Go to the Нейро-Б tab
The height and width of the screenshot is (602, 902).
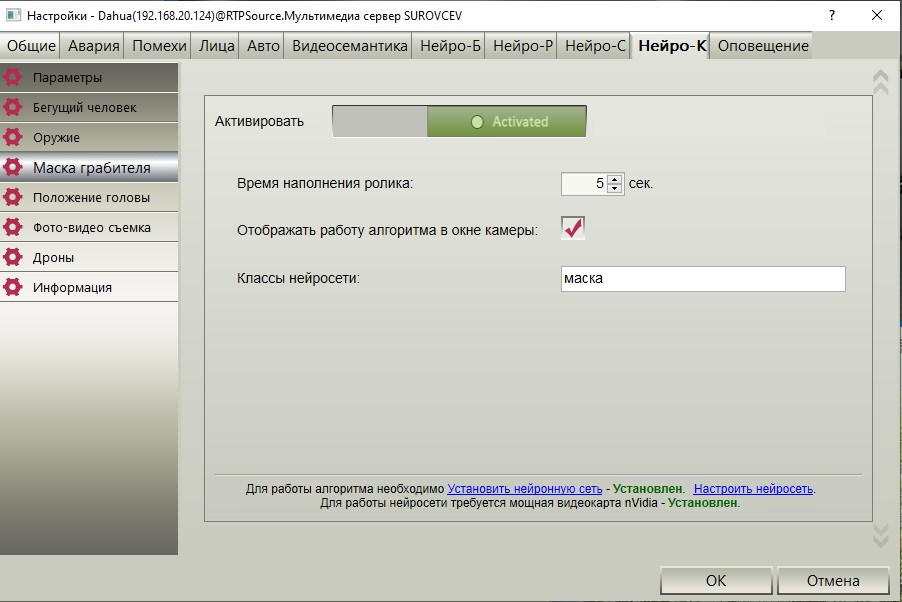pyautogui.click(x=450, y=45)
